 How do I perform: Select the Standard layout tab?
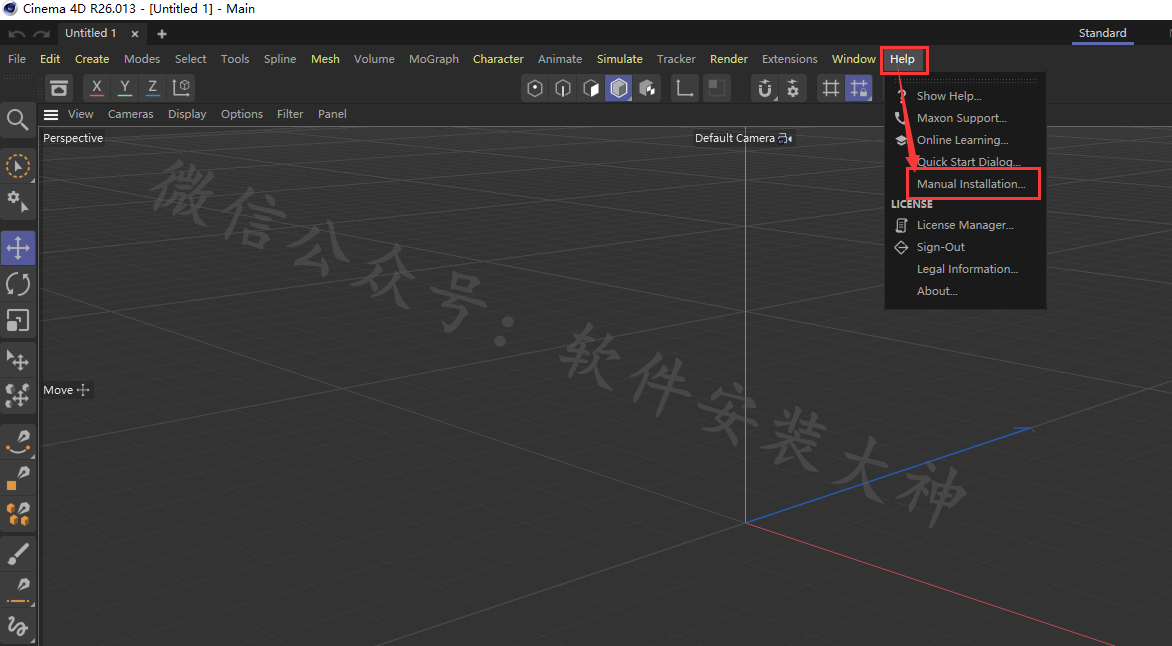(1102, 33)
